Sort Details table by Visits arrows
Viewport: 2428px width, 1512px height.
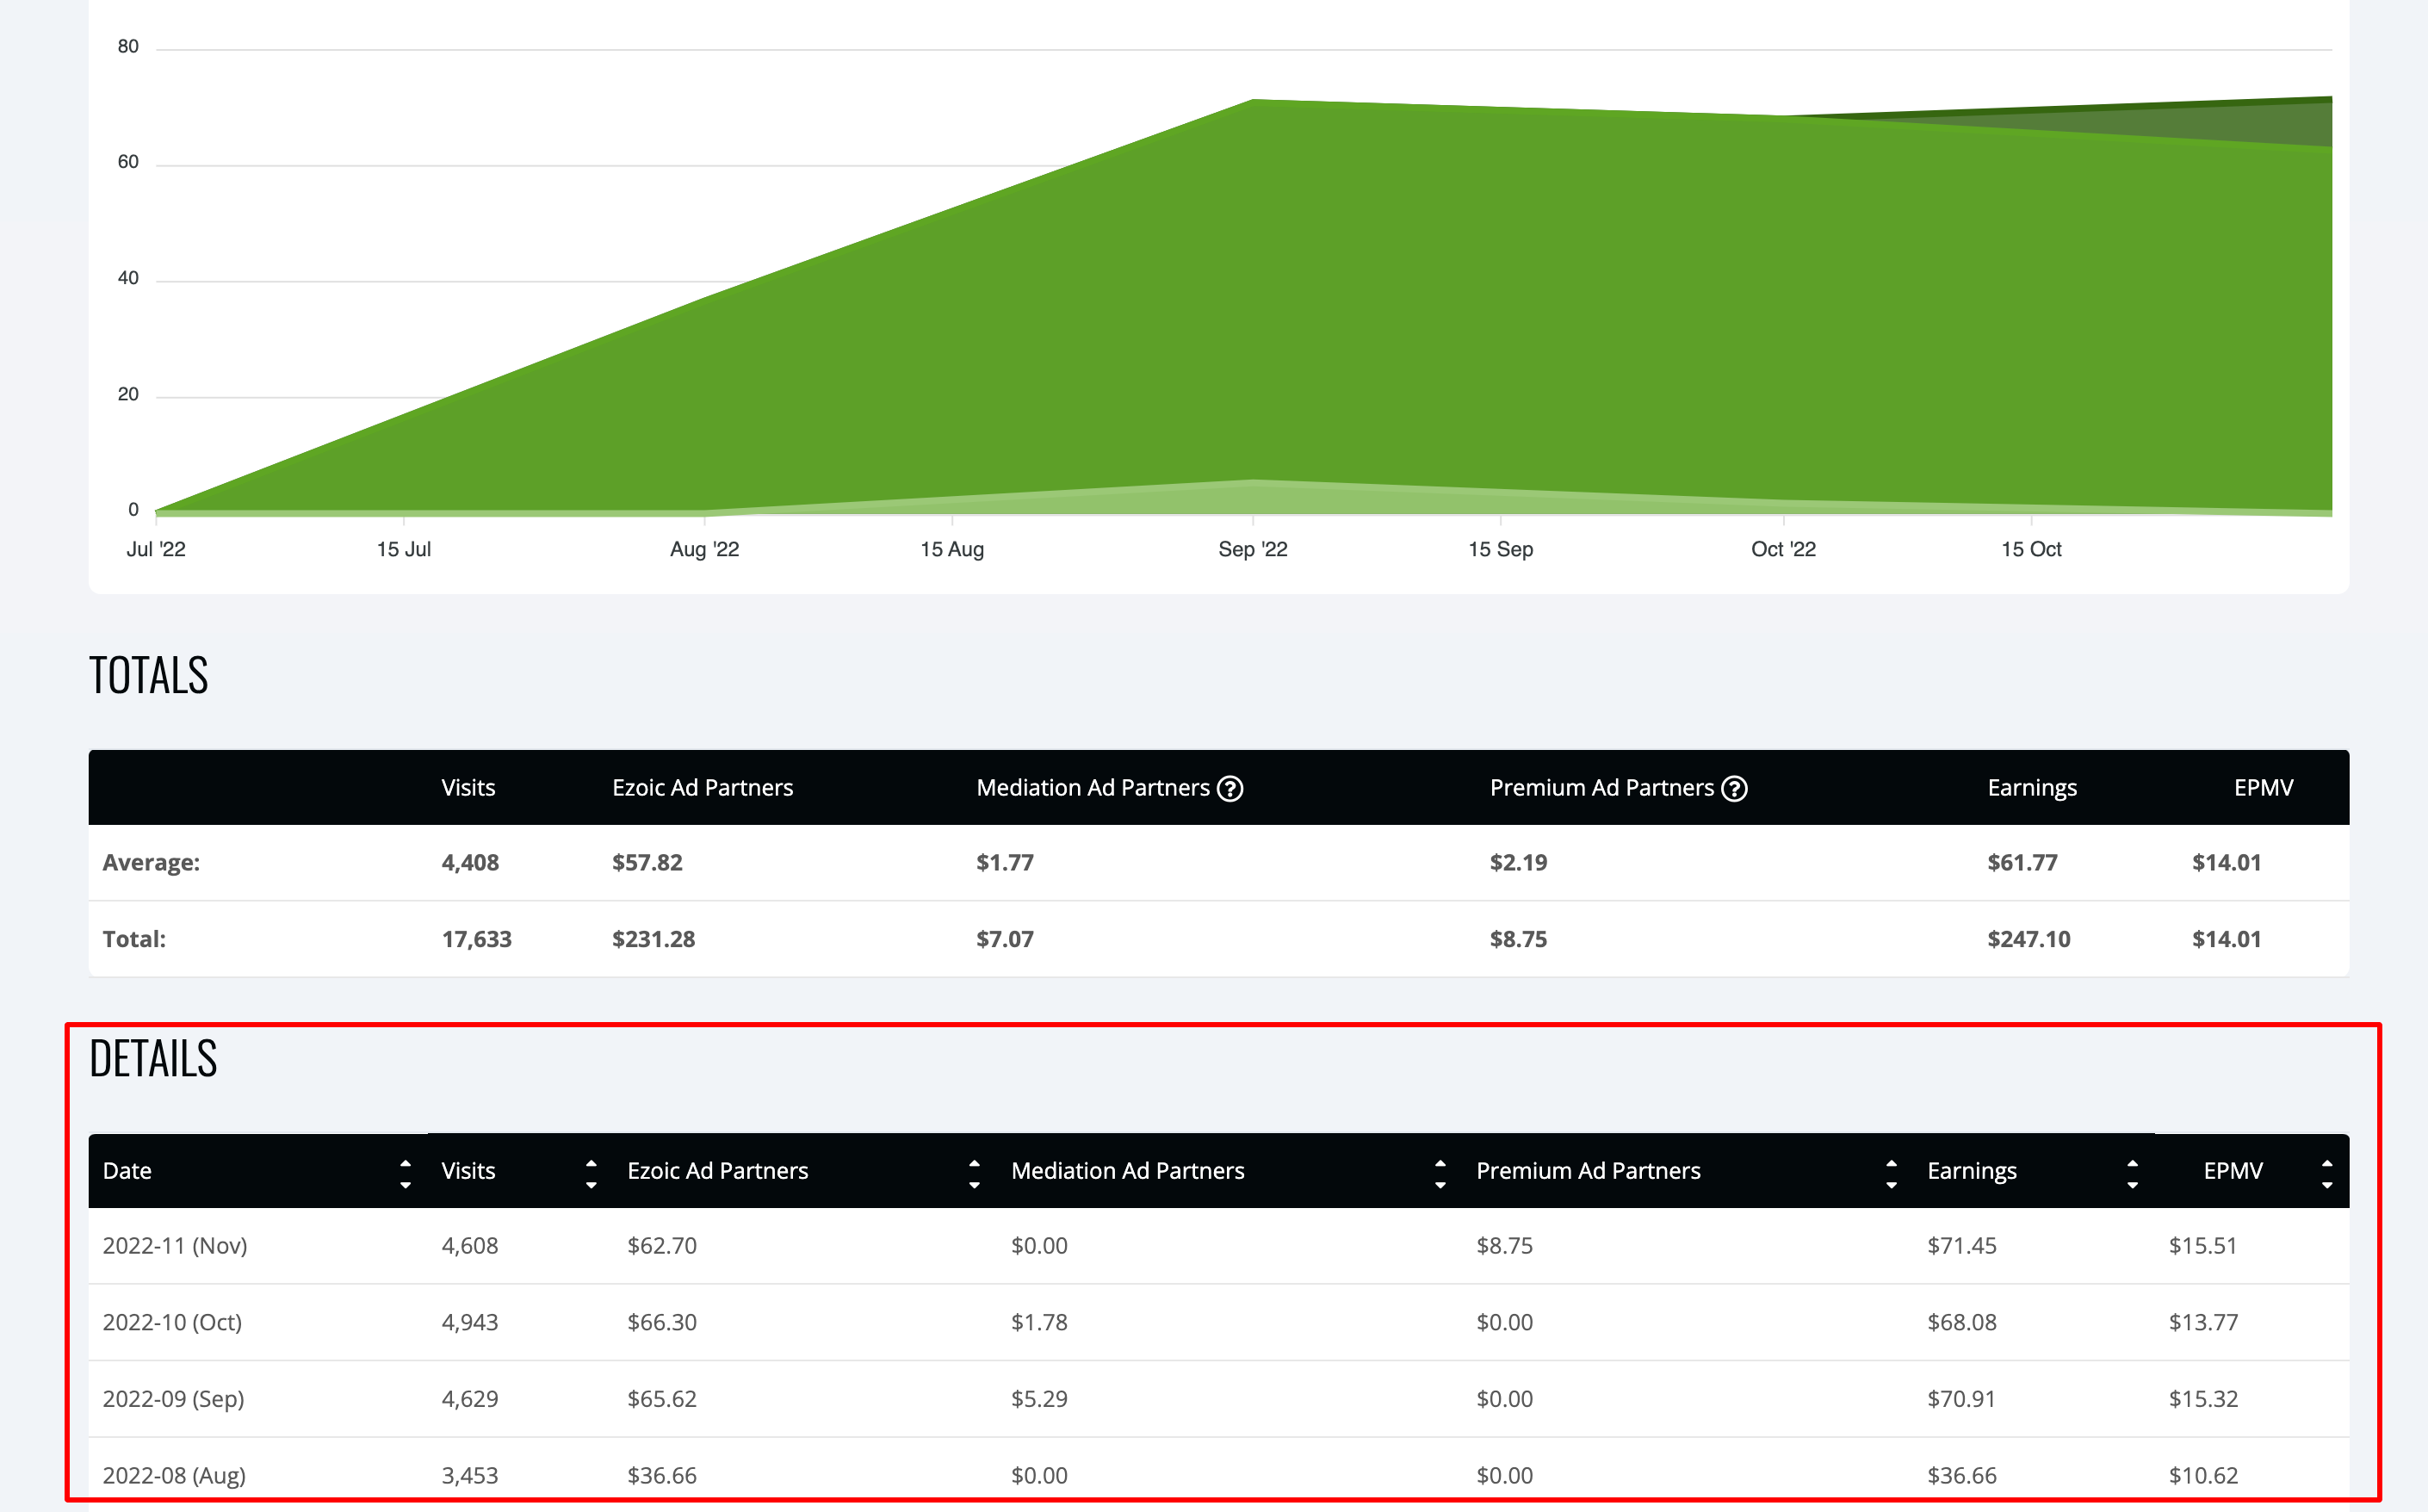pos(591,1173)
